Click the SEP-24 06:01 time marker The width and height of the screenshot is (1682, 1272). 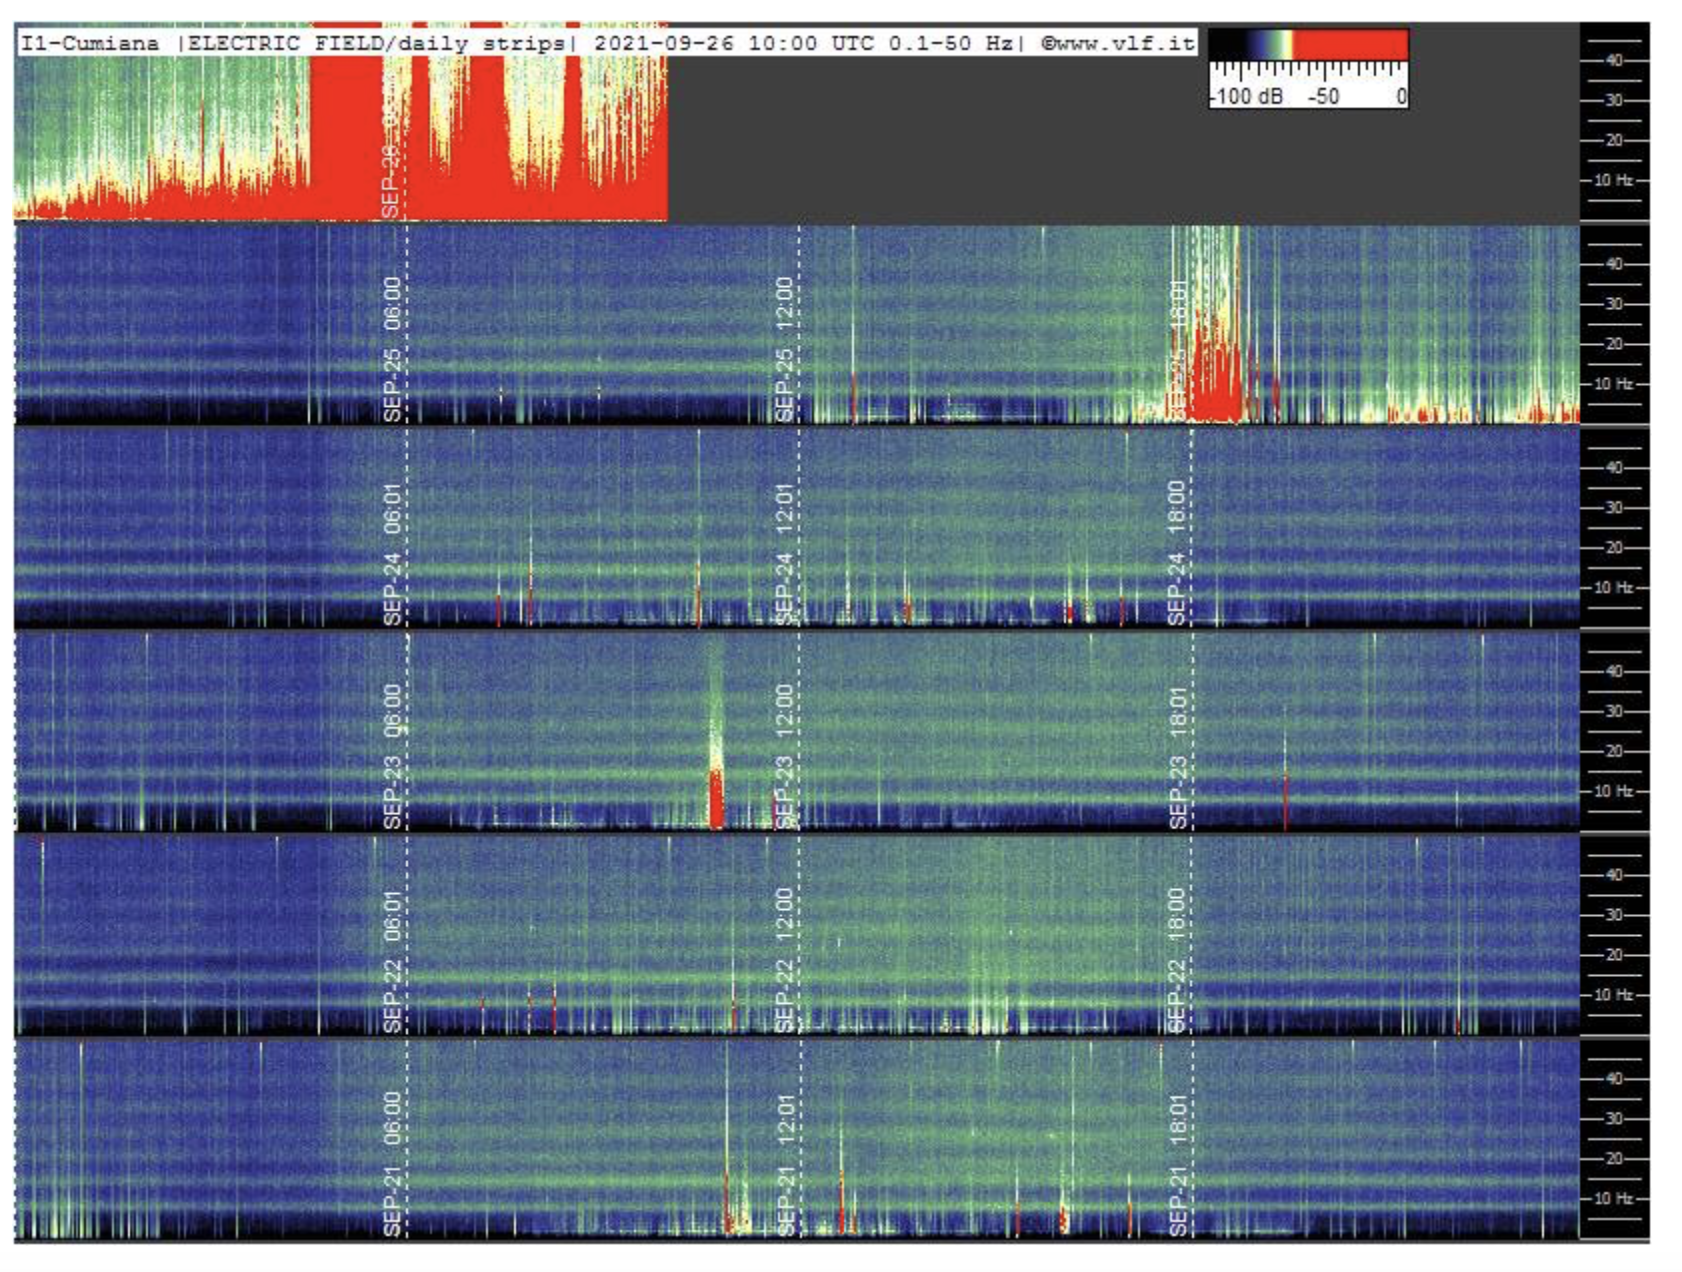392,554
